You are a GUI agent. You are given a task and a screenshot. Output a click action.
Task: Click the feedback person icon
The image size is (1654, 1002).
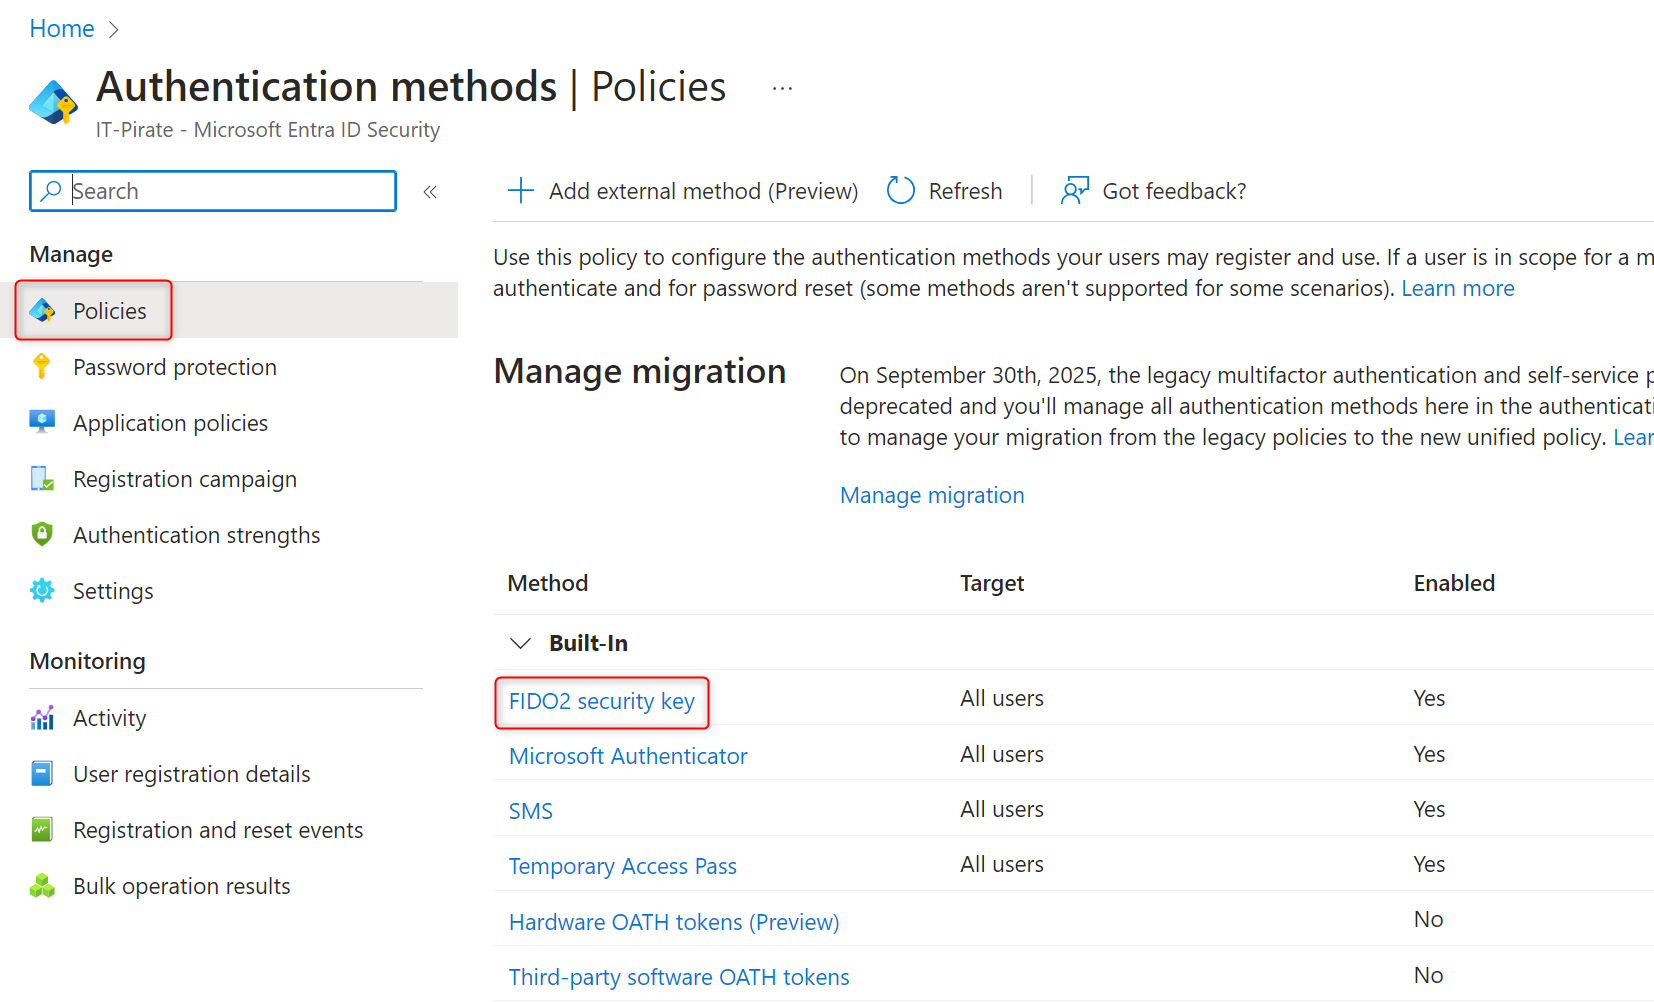[x=1075, y=190]
